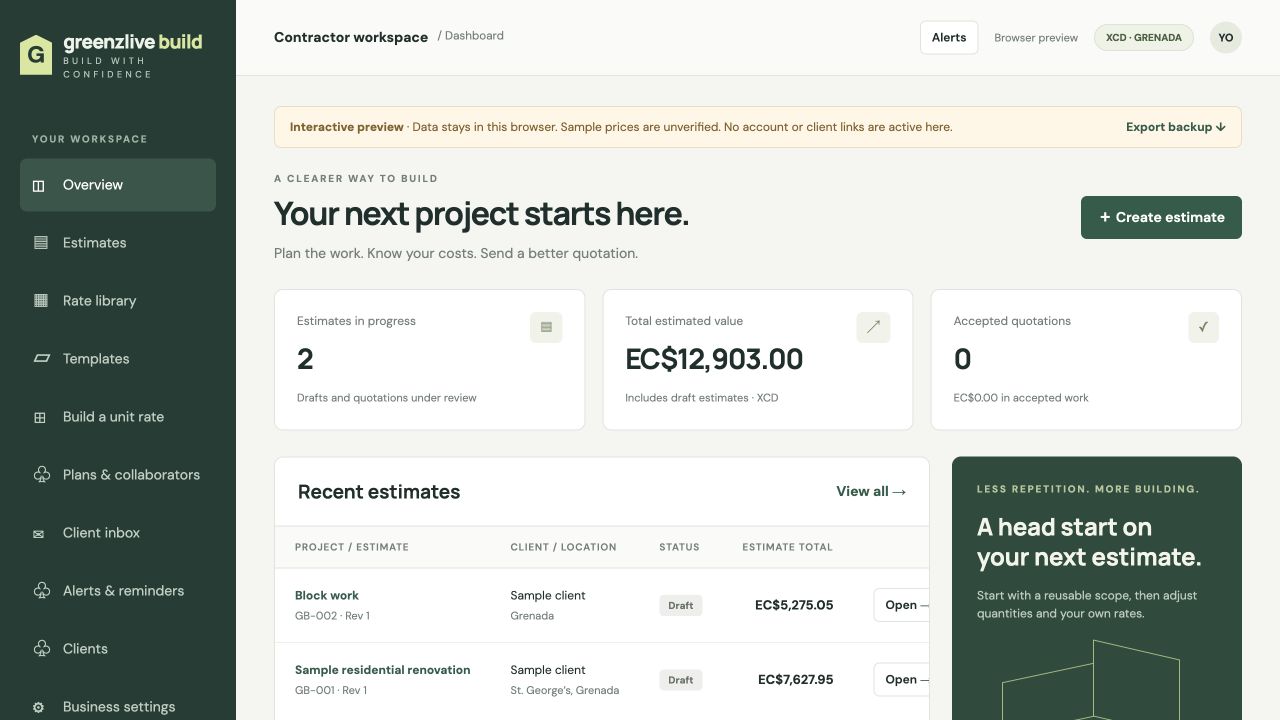This screenshot has height=720, width=1280.
Task: Click the Clients sidebar icon
Action: click(41, 649)
